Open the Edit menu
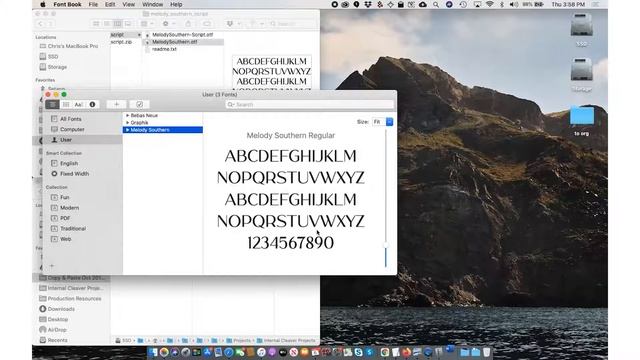The height and width of the screenshot is (360, 640). pyautogui.click(x=110, y=4)
